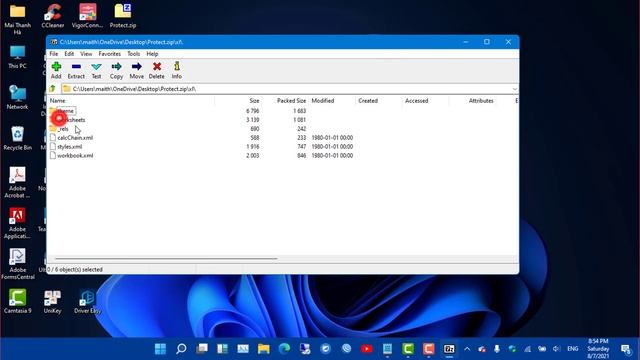Screen dimensions: 640x360
Task: Sort by the Created column header
Action: click(x=379, y=100)
